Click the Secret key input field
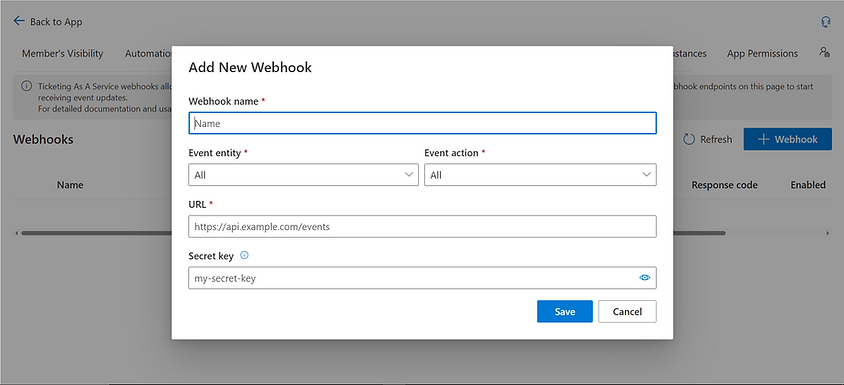 422,278
